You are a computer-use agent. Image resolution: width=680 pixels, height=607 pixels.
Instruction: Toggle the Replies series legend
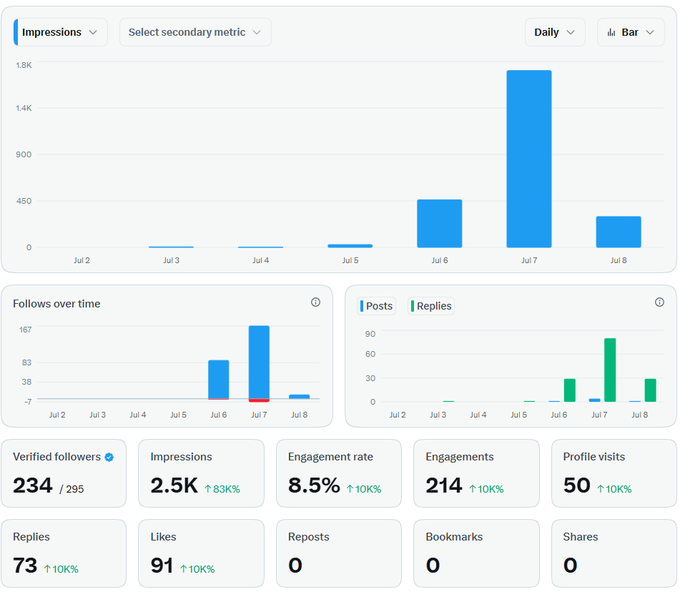431,306
